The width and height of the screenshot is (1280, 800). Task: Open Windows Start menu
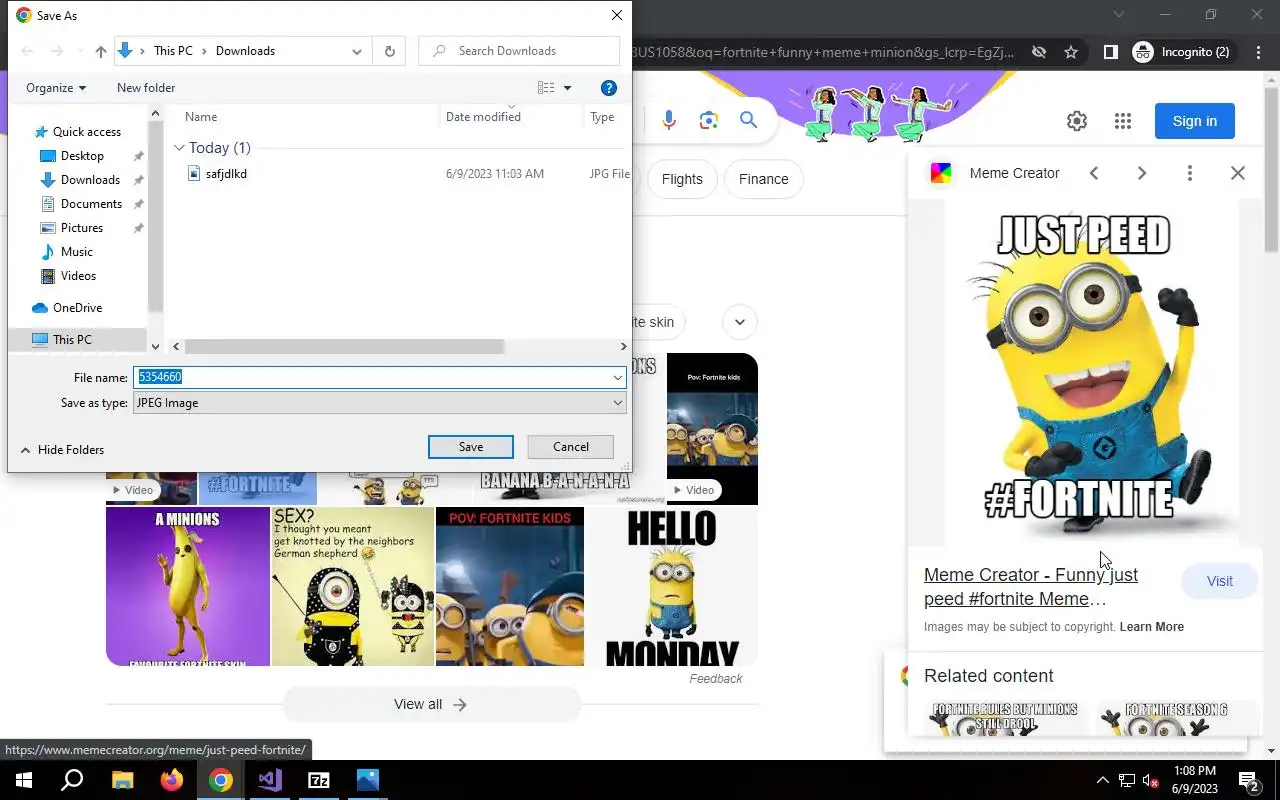[24, 780]
